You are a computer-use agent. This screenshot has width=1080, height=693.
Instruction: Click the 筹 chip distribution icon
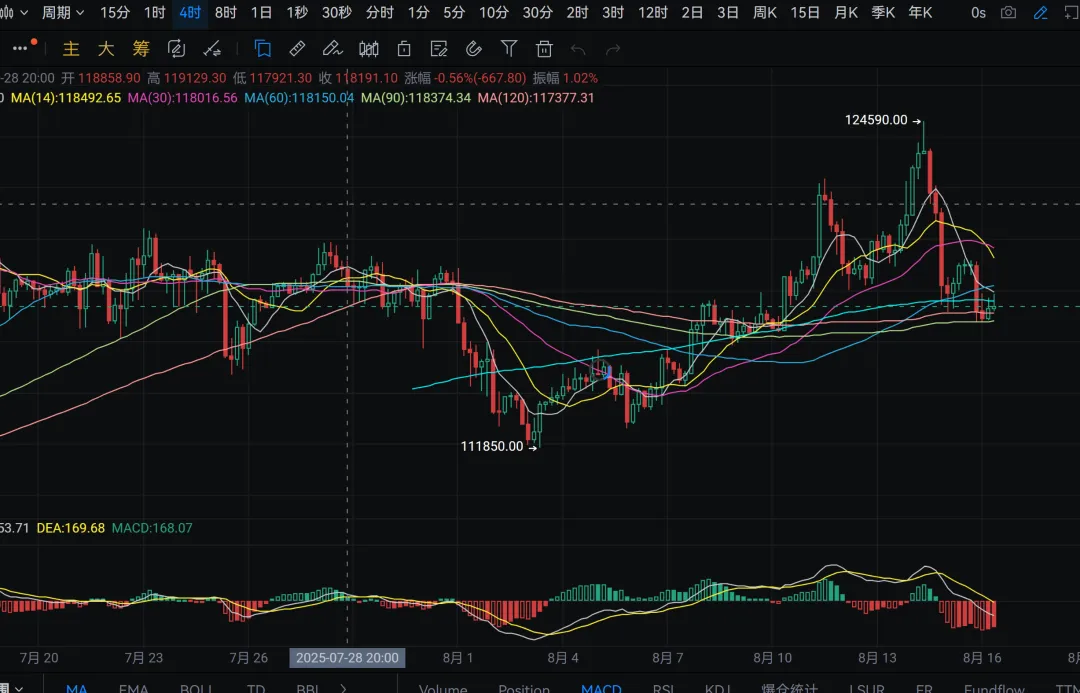tap(141, 48)
